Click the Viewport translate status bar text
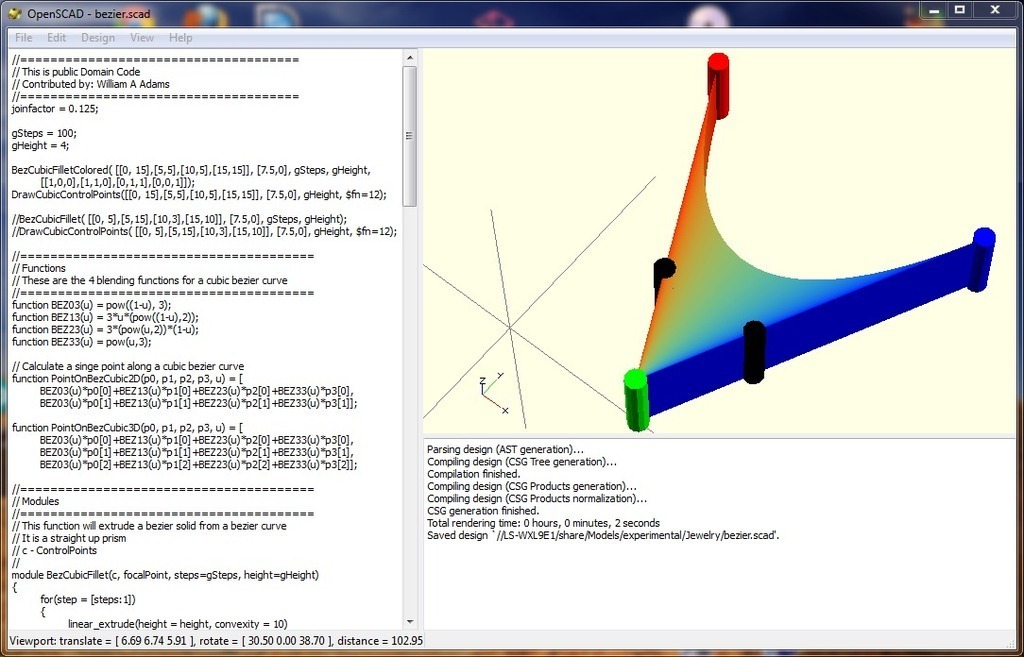Screen dimensions: 1024x657 coord(216,641)
